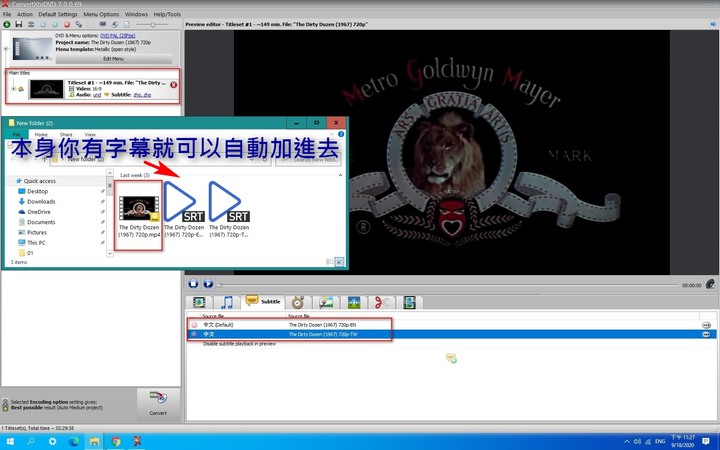Expand the DVD menu tree node
The height and width of the screenshot is (450, 720).
tap(6, 48)
